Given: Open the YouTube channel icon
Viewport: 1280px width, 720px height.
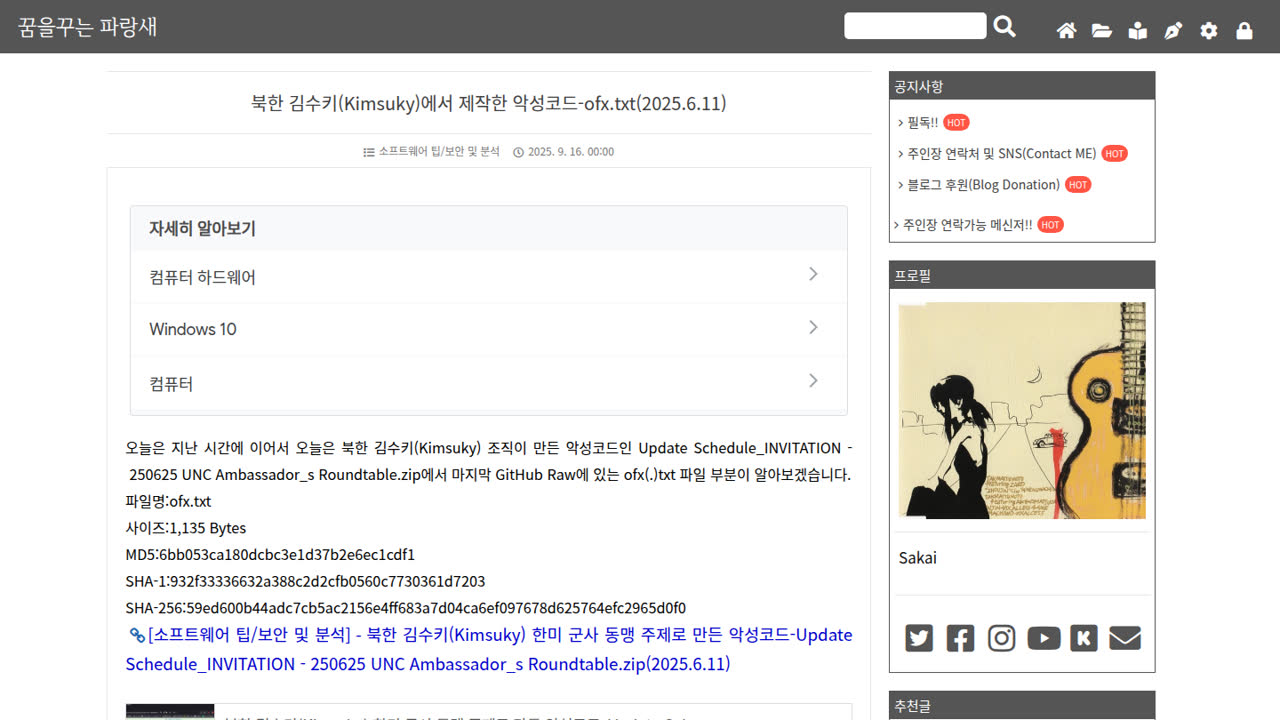Looking at the screenshot, I should tap(1043, 638).
